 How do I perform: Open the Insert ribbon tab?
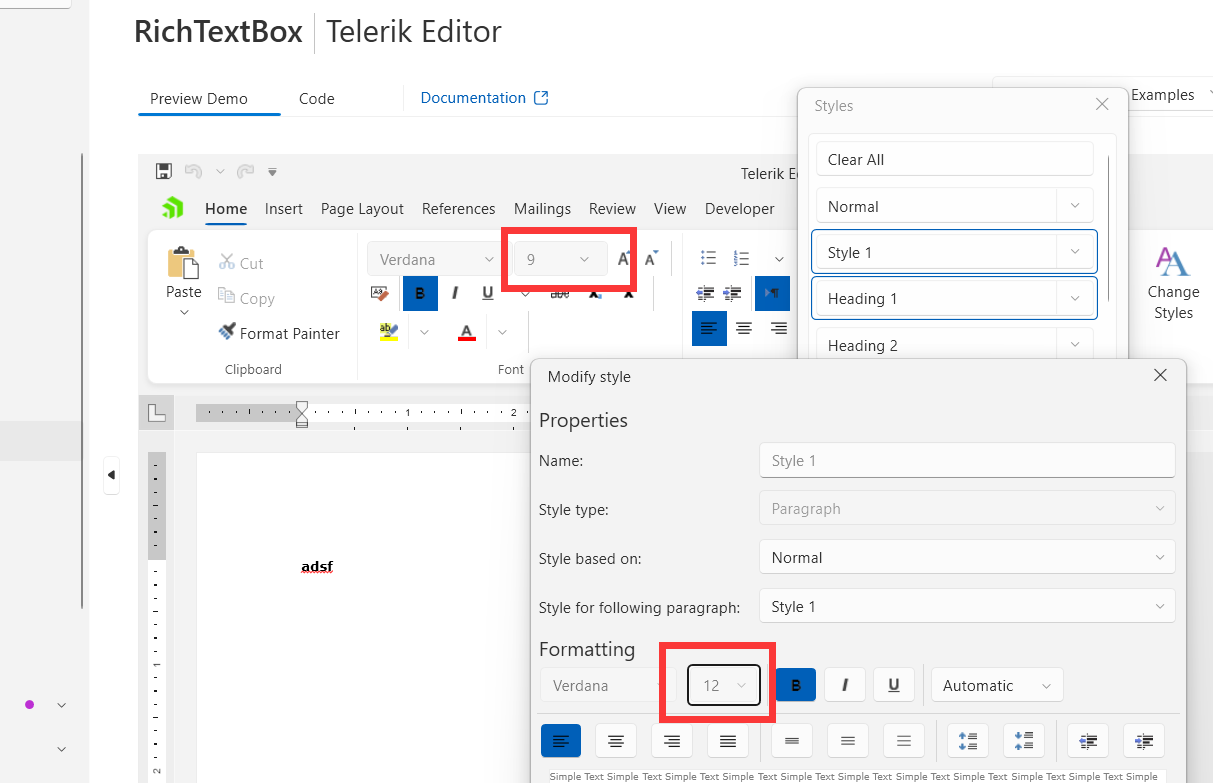(284, 208)
